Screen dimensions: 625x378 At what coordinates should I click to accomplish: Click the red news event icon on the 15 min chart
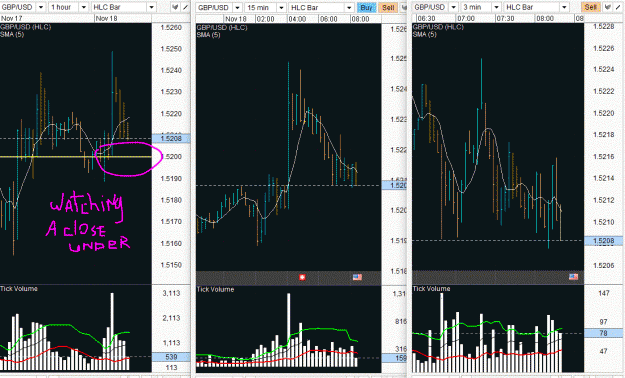(302, 277)
